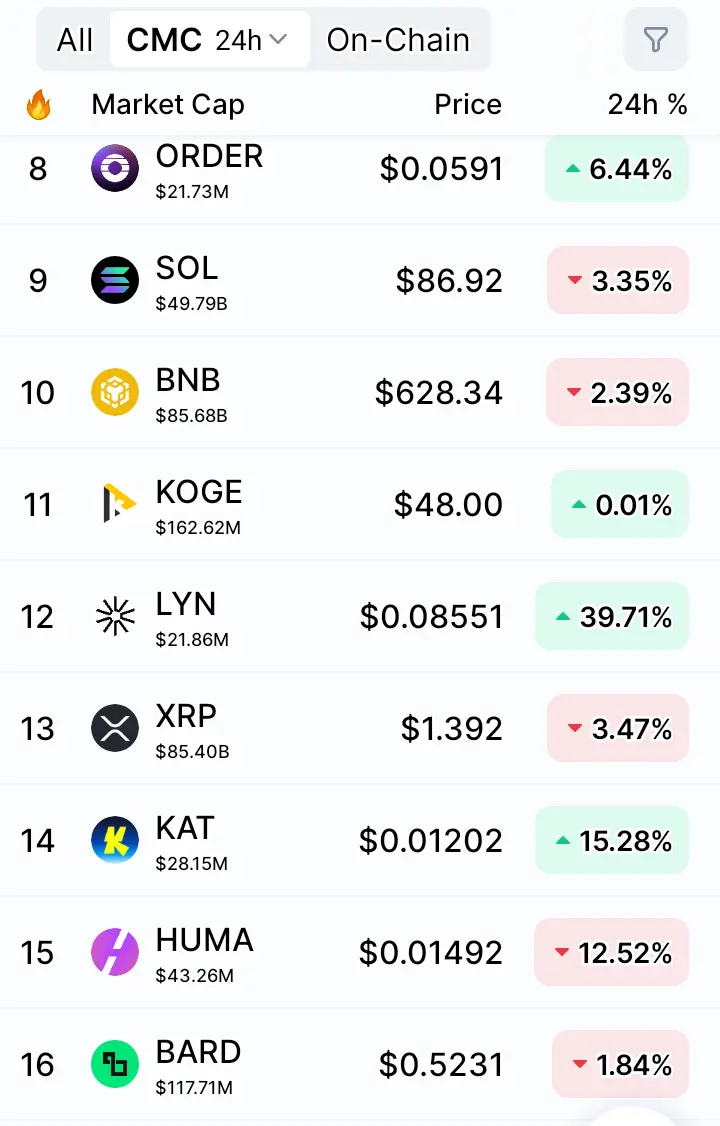Click the LYN coin logo
Image resolution: width=720 pixels, height=1126 pixels.
114,616
